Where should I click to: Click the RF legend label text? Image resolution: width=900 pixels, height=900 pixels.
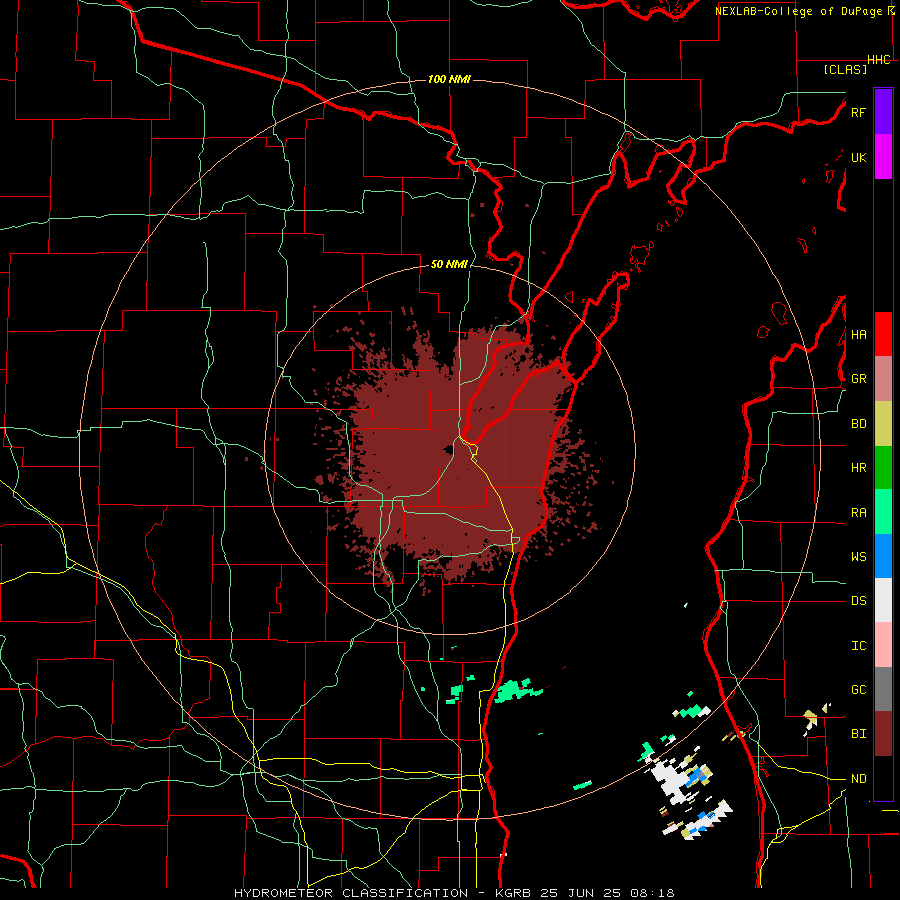click(858, 112)
